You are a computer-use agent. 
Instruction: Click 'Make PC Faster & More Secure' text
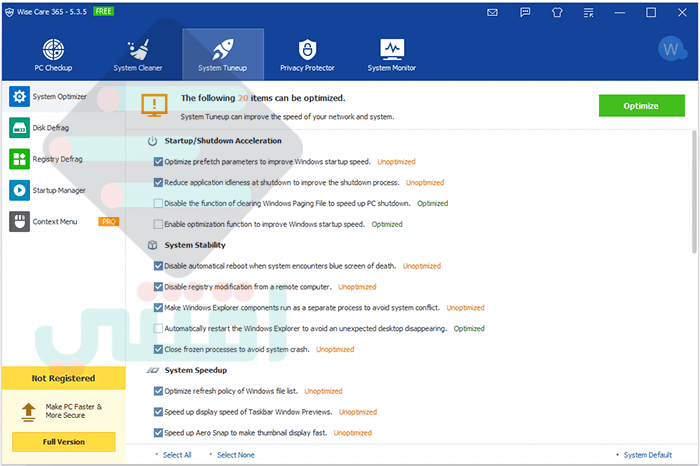[x=74, y=411]
